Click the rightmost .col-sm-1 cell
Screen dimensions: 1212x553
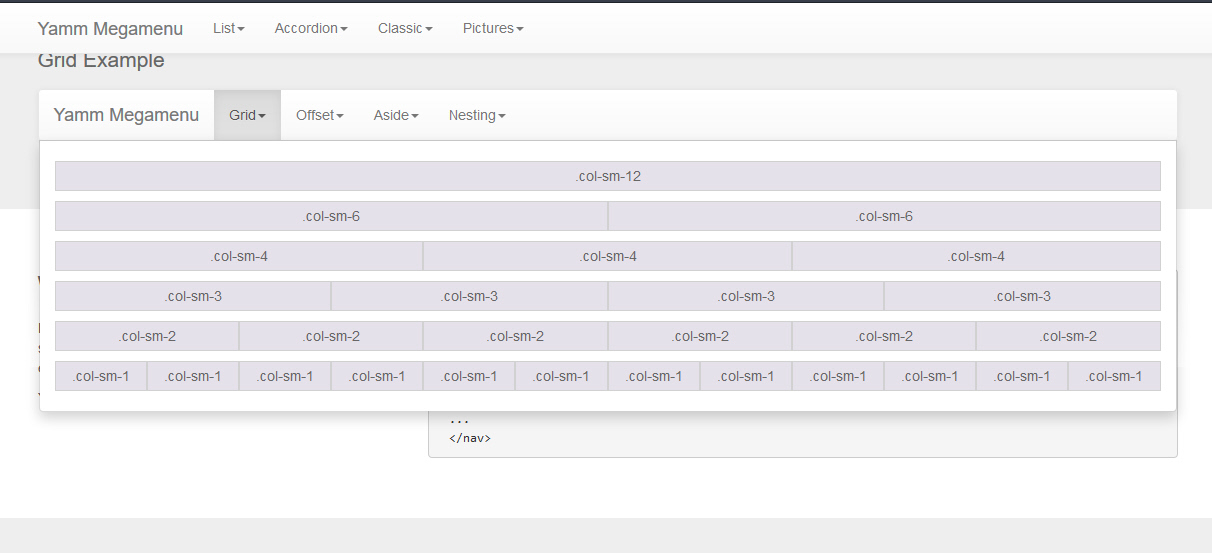click(1114, 376)
